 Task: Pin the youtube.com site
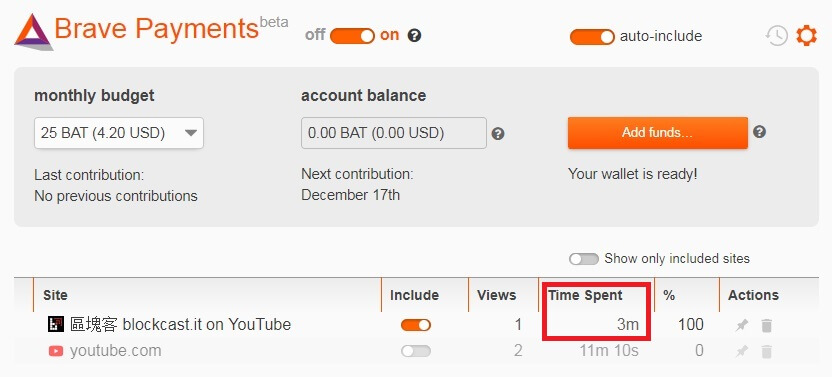click(742, 351)
